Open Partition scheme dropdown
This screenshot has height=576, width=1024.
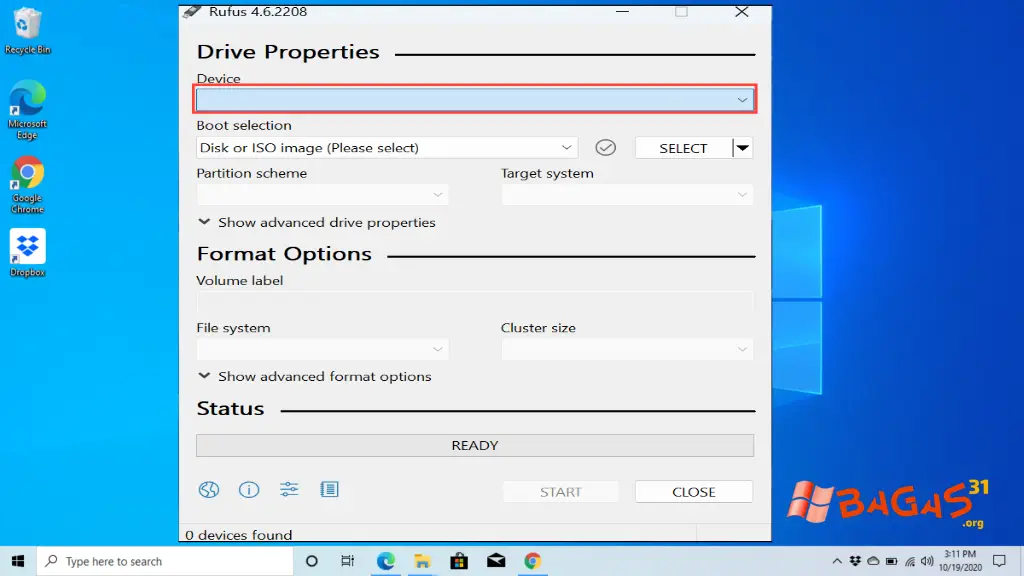tap(322, 195)
